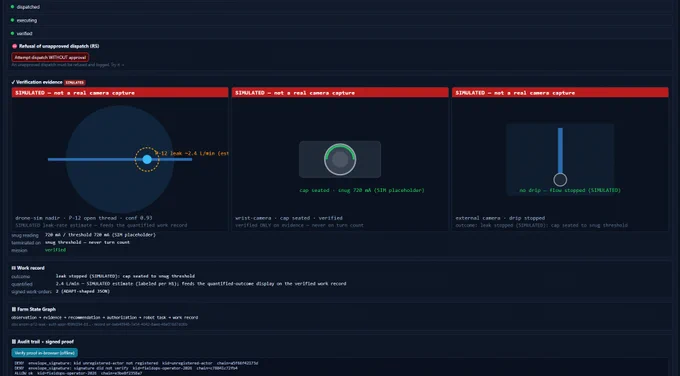The image size is (680, 376).
Task: Click the green dot beside executing
Action: point(12,20)
